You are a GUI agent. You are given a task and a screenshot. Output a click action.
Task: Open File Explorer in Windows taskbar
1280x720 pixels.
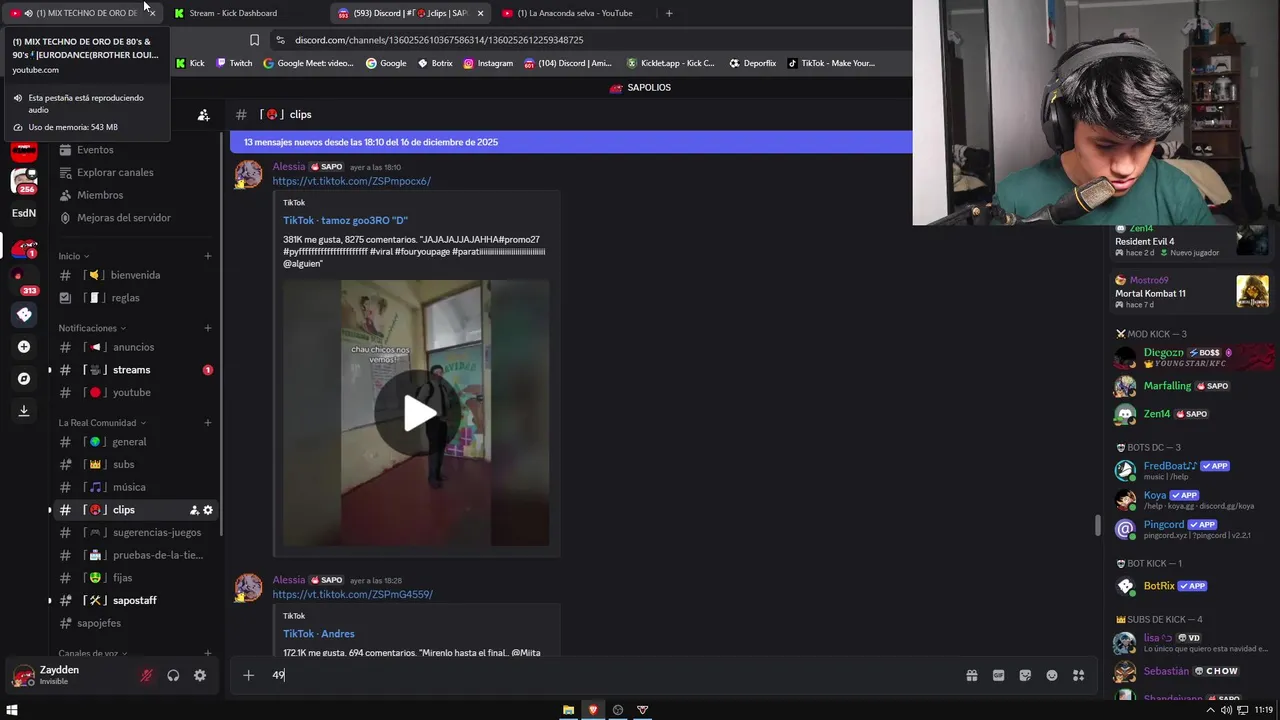[568, 710]
